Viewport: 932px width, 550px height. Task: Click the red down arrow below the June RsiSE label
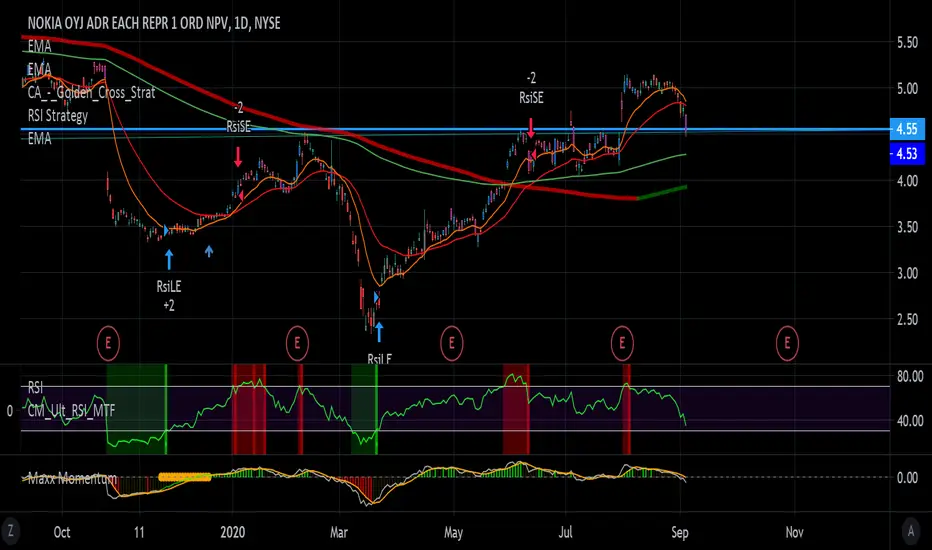click(x=531, y=128)
